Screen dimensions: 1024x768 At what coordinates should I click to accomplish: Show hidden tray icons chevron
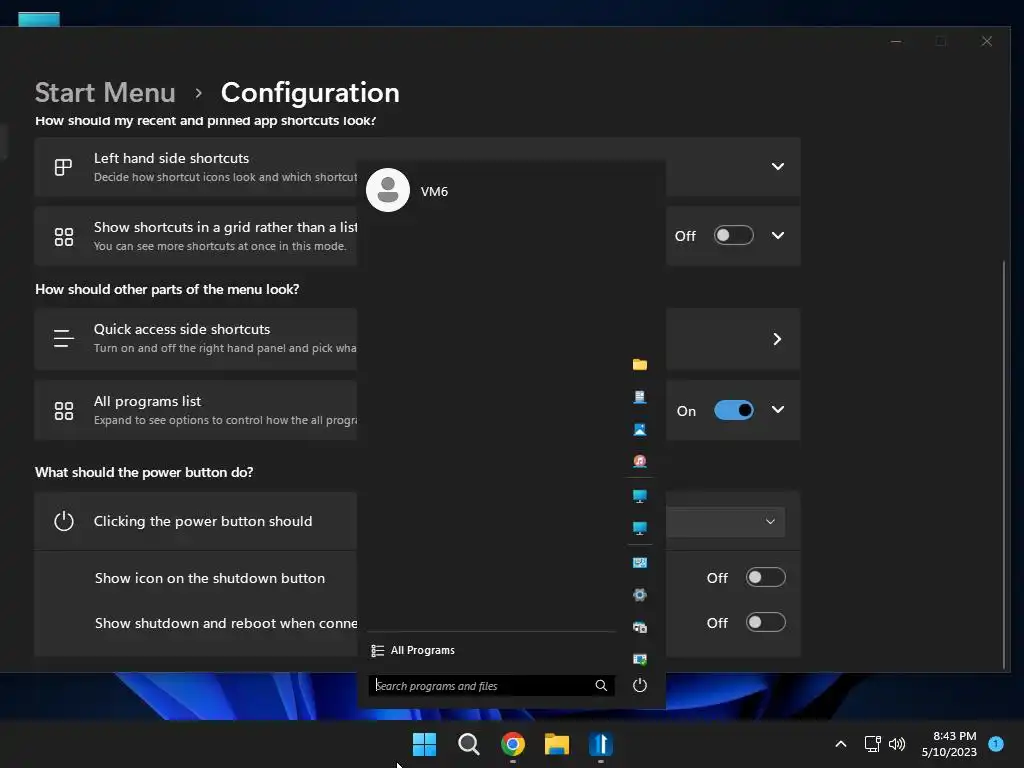(841, 744)
